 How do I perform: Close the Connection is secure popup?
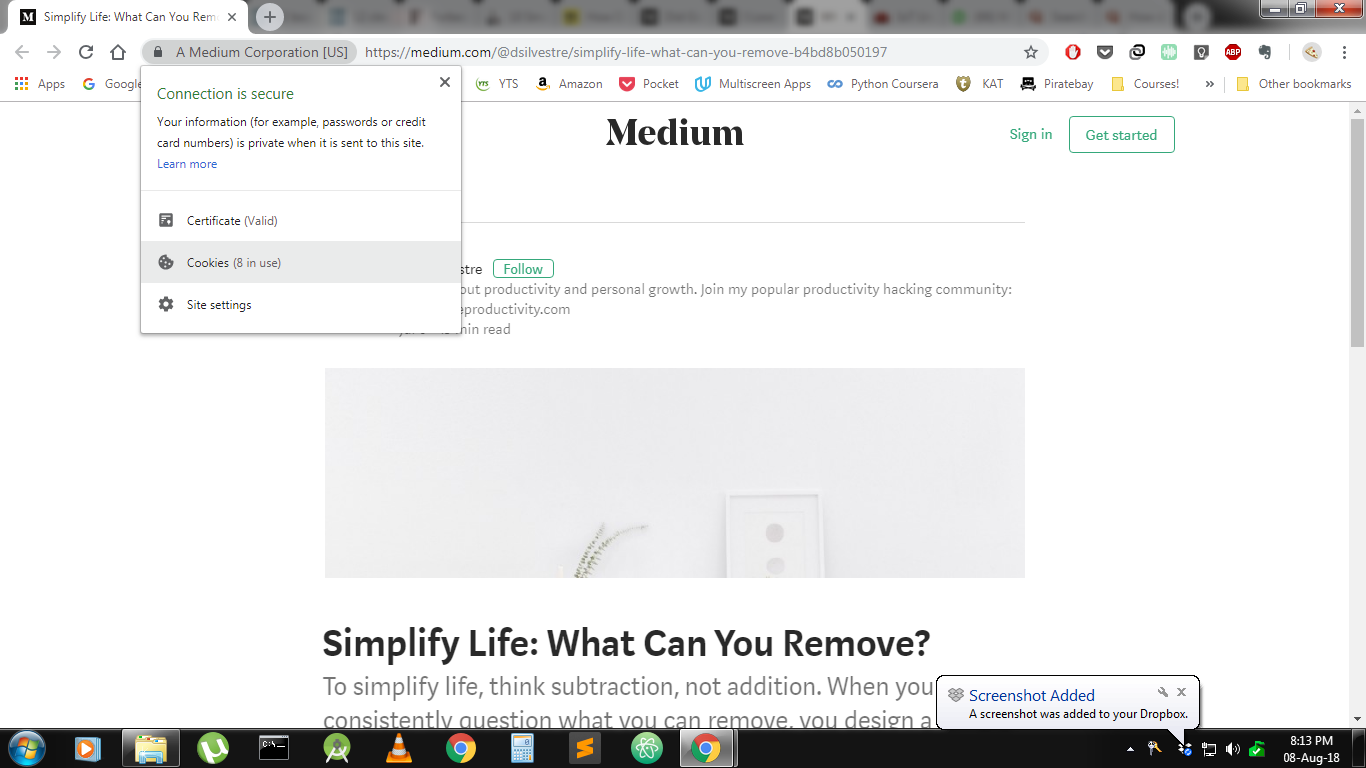point(445,82)
